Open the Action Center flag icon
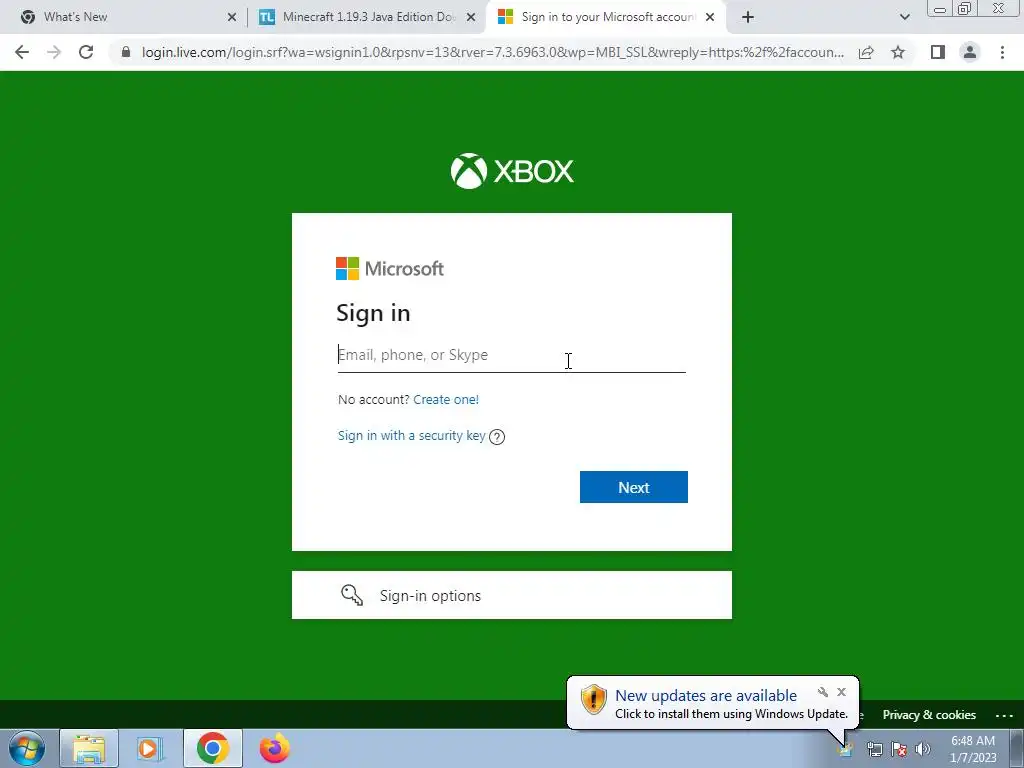This screenshot has height=768, width=1024. click(x=899, y=749)
